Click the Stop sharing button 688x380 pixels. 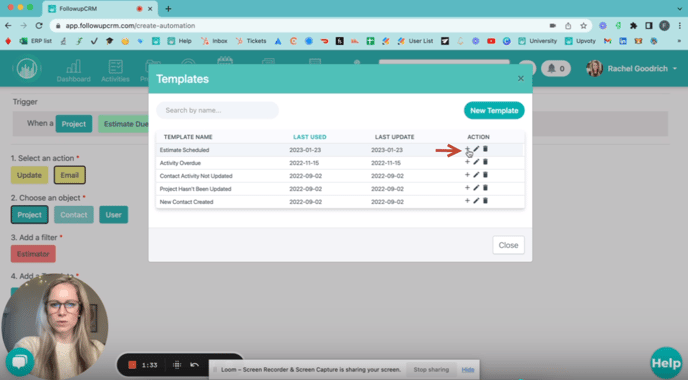click(x=431, y=369)
